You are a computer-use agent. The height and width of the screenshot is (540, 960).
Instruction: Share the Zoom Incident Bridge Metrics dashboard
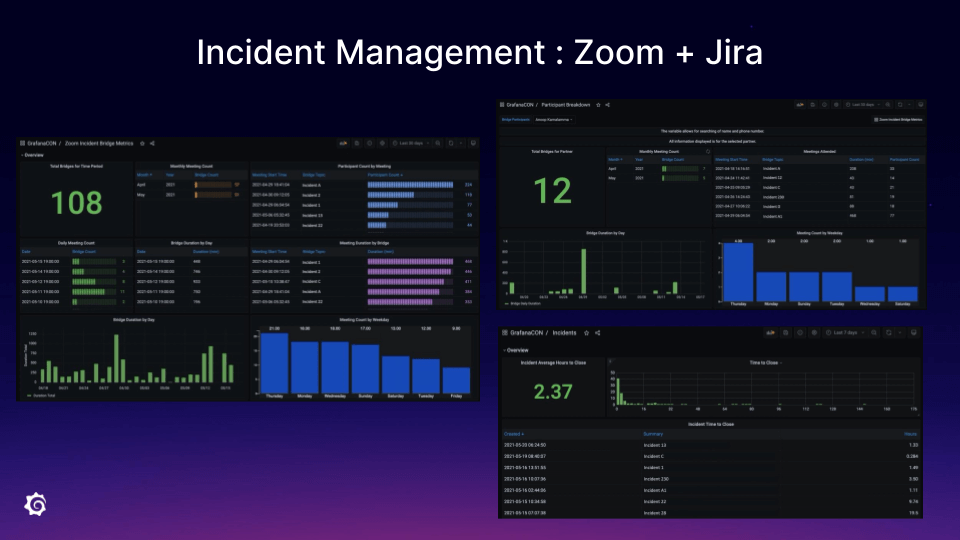(152, 143)
